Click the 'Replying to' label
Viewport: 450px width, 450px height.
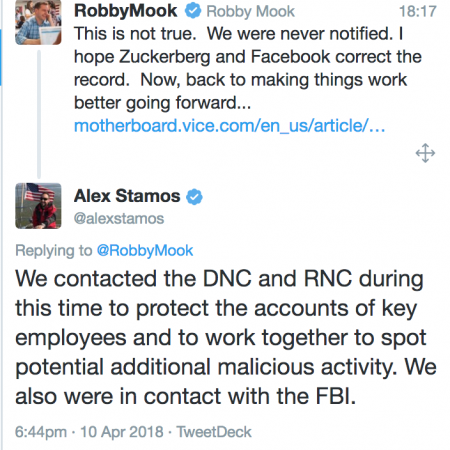coord(54,251)
